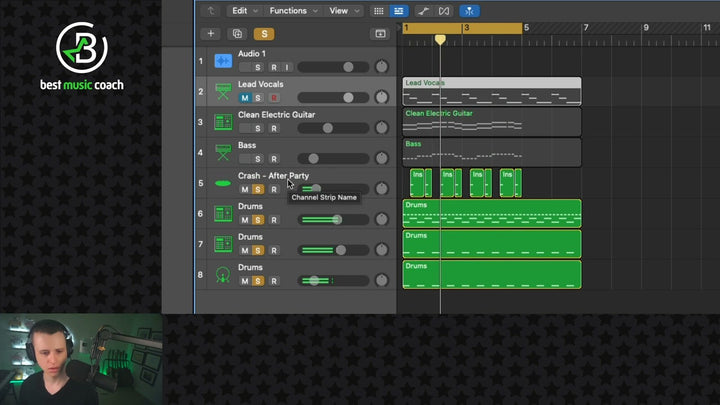
Task: Select the Crash cymbal track icon
Action: click(x=223, y=183)
